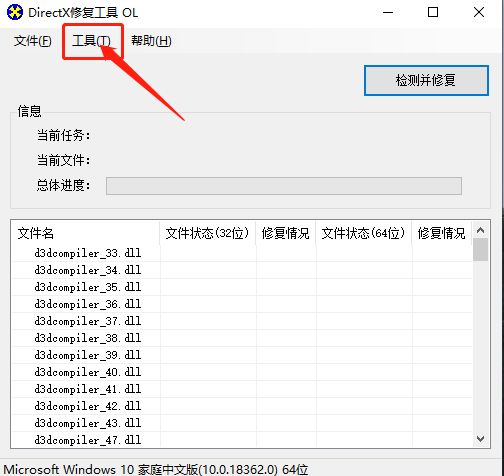504x476 pixels.
Task: Select the d3dcompiler_36.dll row
Action: [x=242, y=304]
